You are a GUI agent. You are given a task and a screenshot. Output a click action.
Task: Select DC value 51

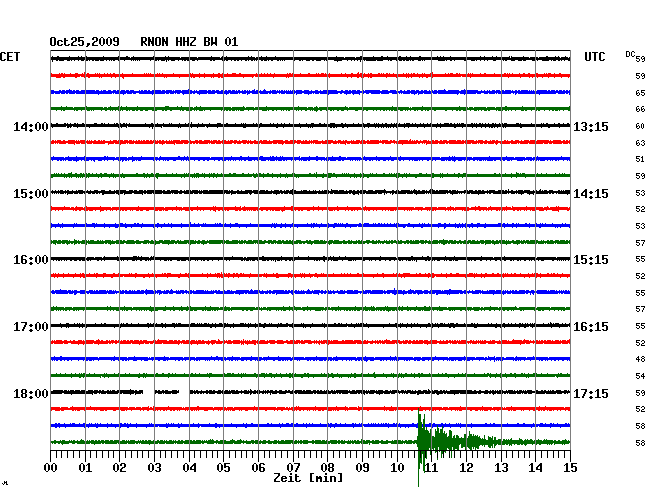click(x=640, y=159)
